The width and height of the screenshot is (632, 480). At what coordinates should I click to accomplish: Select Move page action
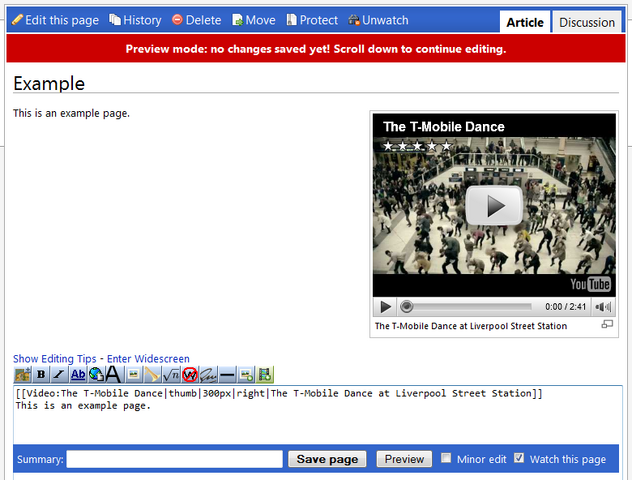[x=260, y=20]
